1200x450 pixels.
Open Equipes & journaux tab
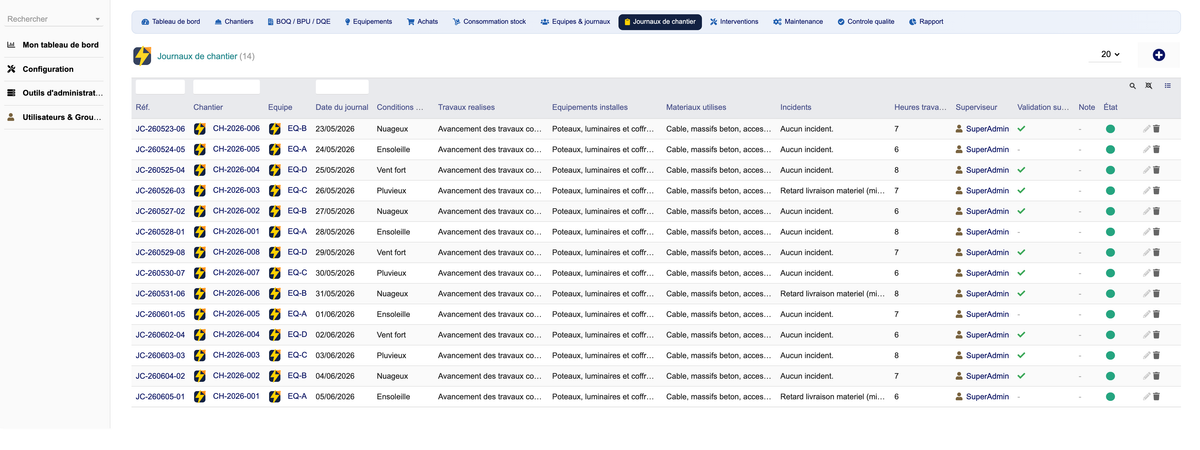point(575,22)
